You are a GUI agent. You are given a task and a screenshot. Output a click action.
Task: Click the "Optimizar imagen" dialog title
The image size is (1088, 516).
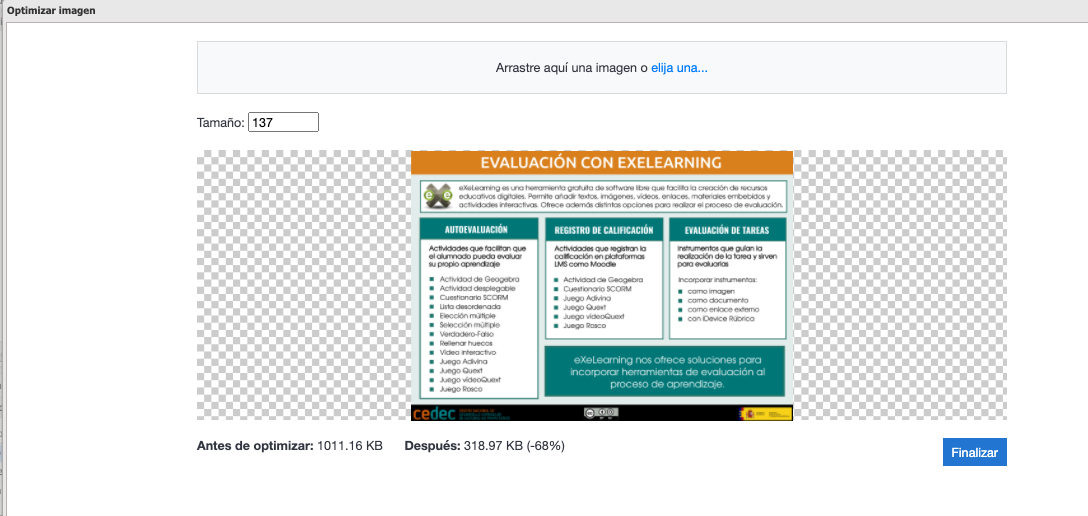(51, 10)
